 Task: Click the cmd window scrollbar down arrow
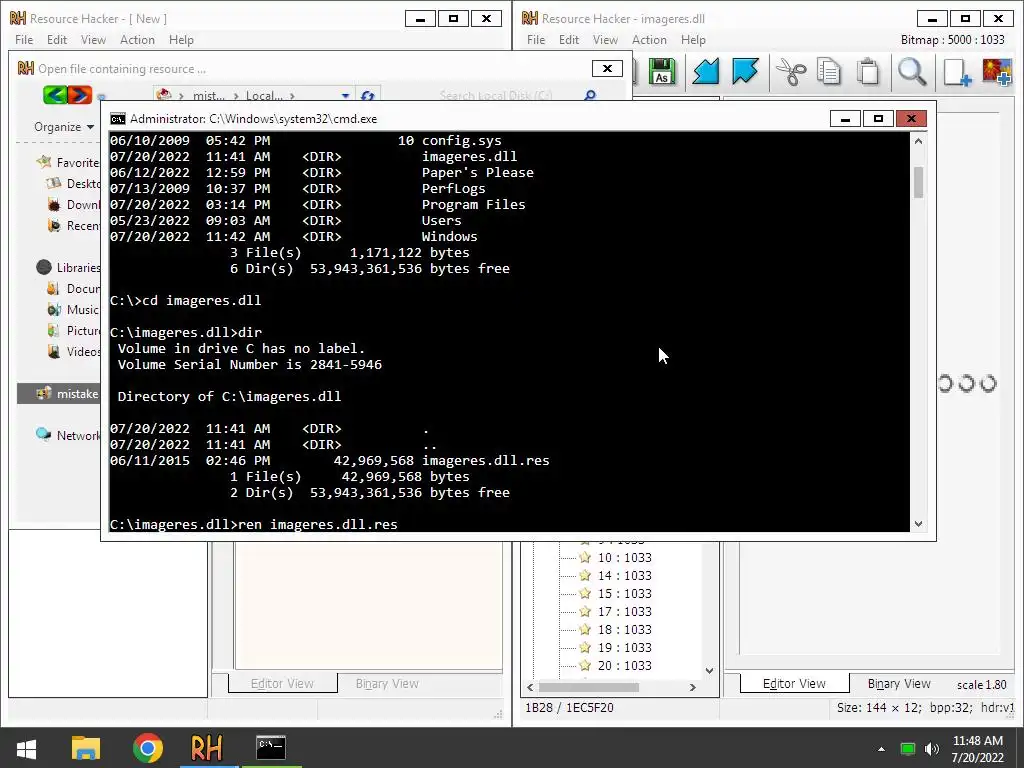click(x=918, y=524)
